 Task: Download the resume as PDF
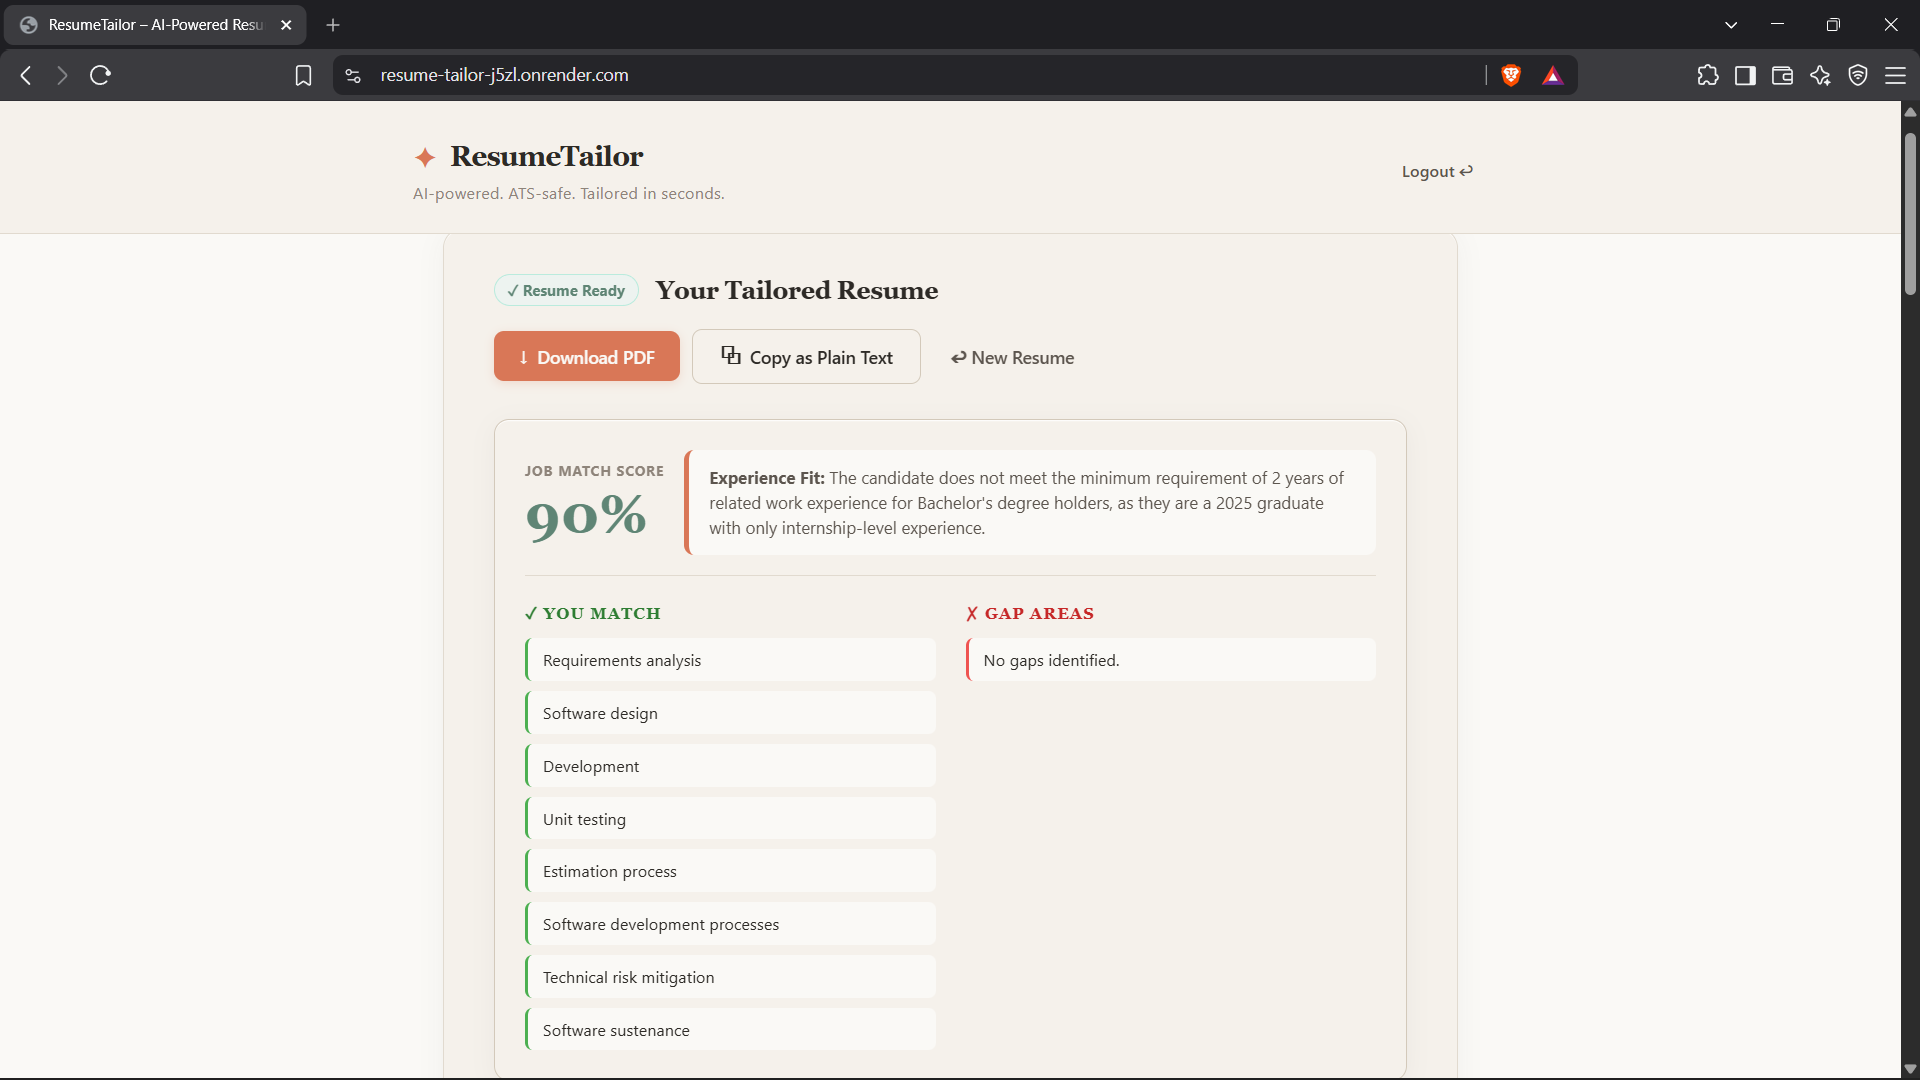587,357
